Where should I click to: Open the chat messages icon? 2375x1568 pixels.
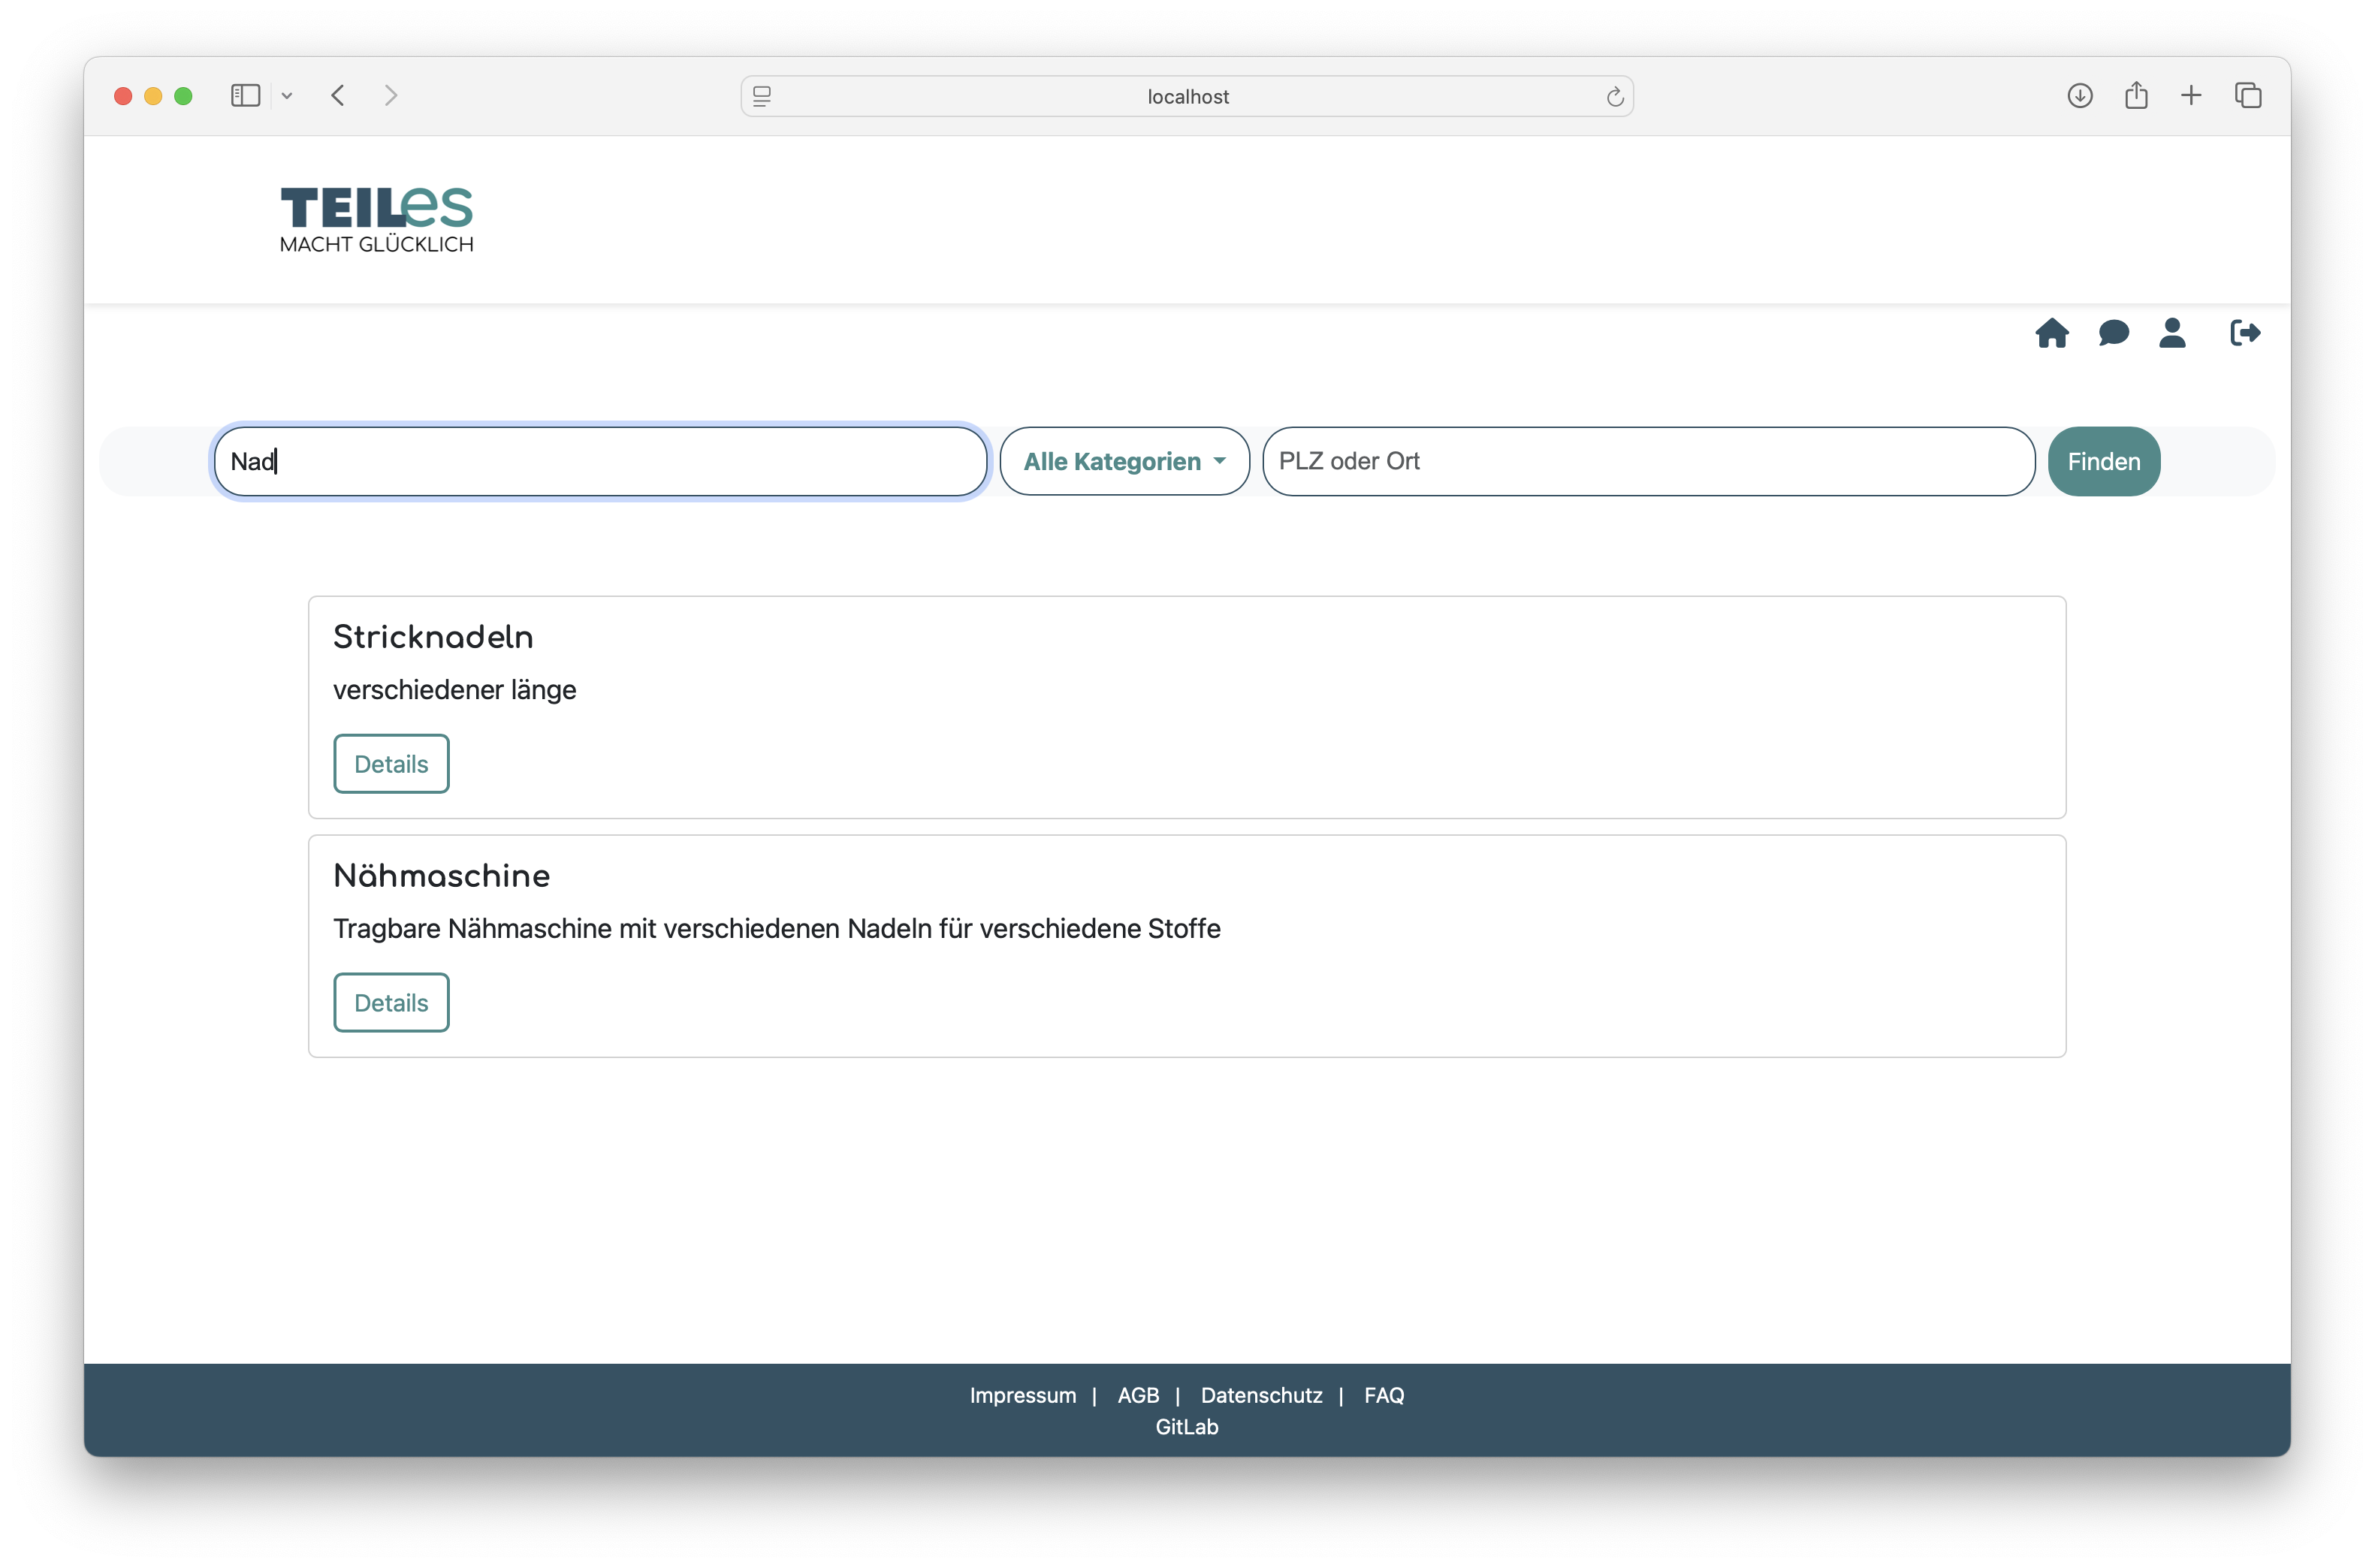(2113, 333)
